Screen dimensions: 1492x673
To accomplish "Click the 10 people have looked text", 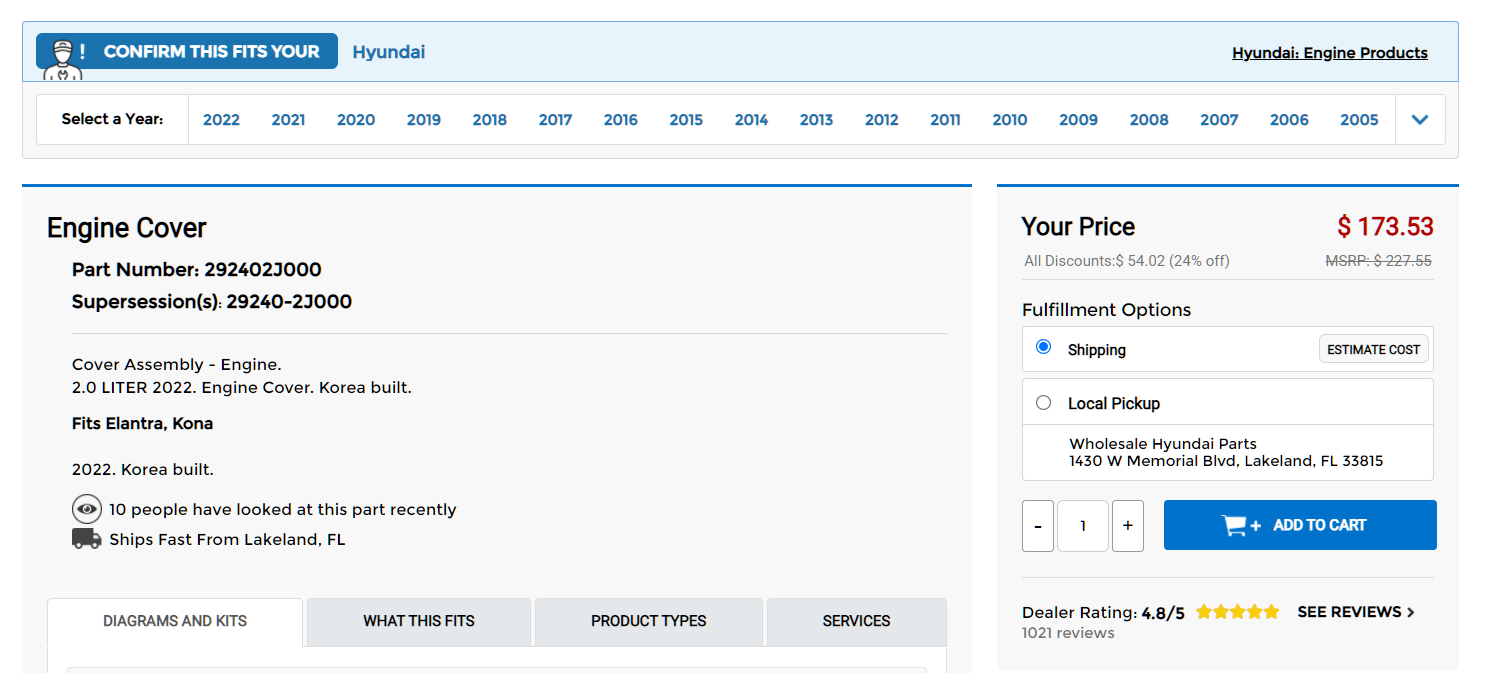I will [282, 510].
